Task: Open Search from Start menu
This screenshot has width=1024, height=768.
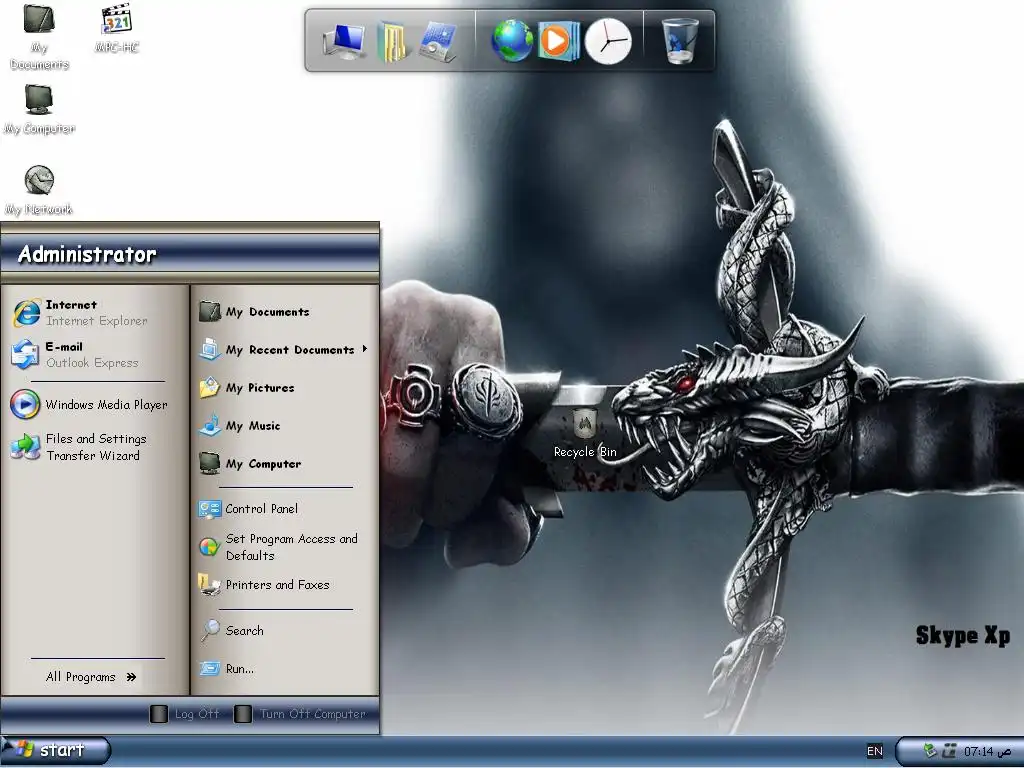Action: (x=285, y=630)
